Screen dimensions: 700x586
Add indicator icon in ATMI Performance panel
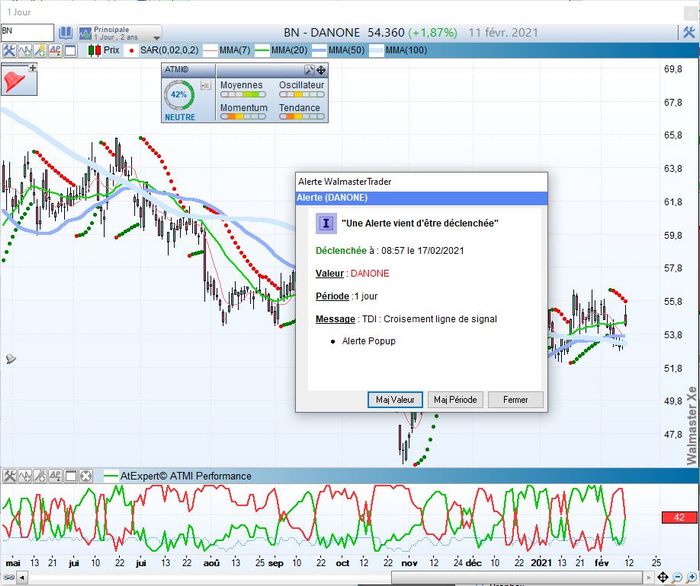point(25,476)
